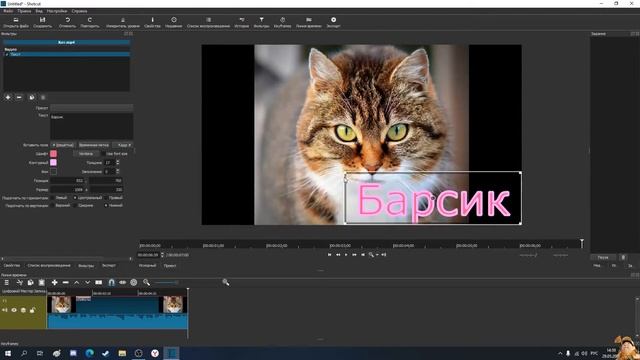Viewport: 640px width, 360px height.
Task: Adjust the outline thickness spinner arrows
Action: point(118,162)
